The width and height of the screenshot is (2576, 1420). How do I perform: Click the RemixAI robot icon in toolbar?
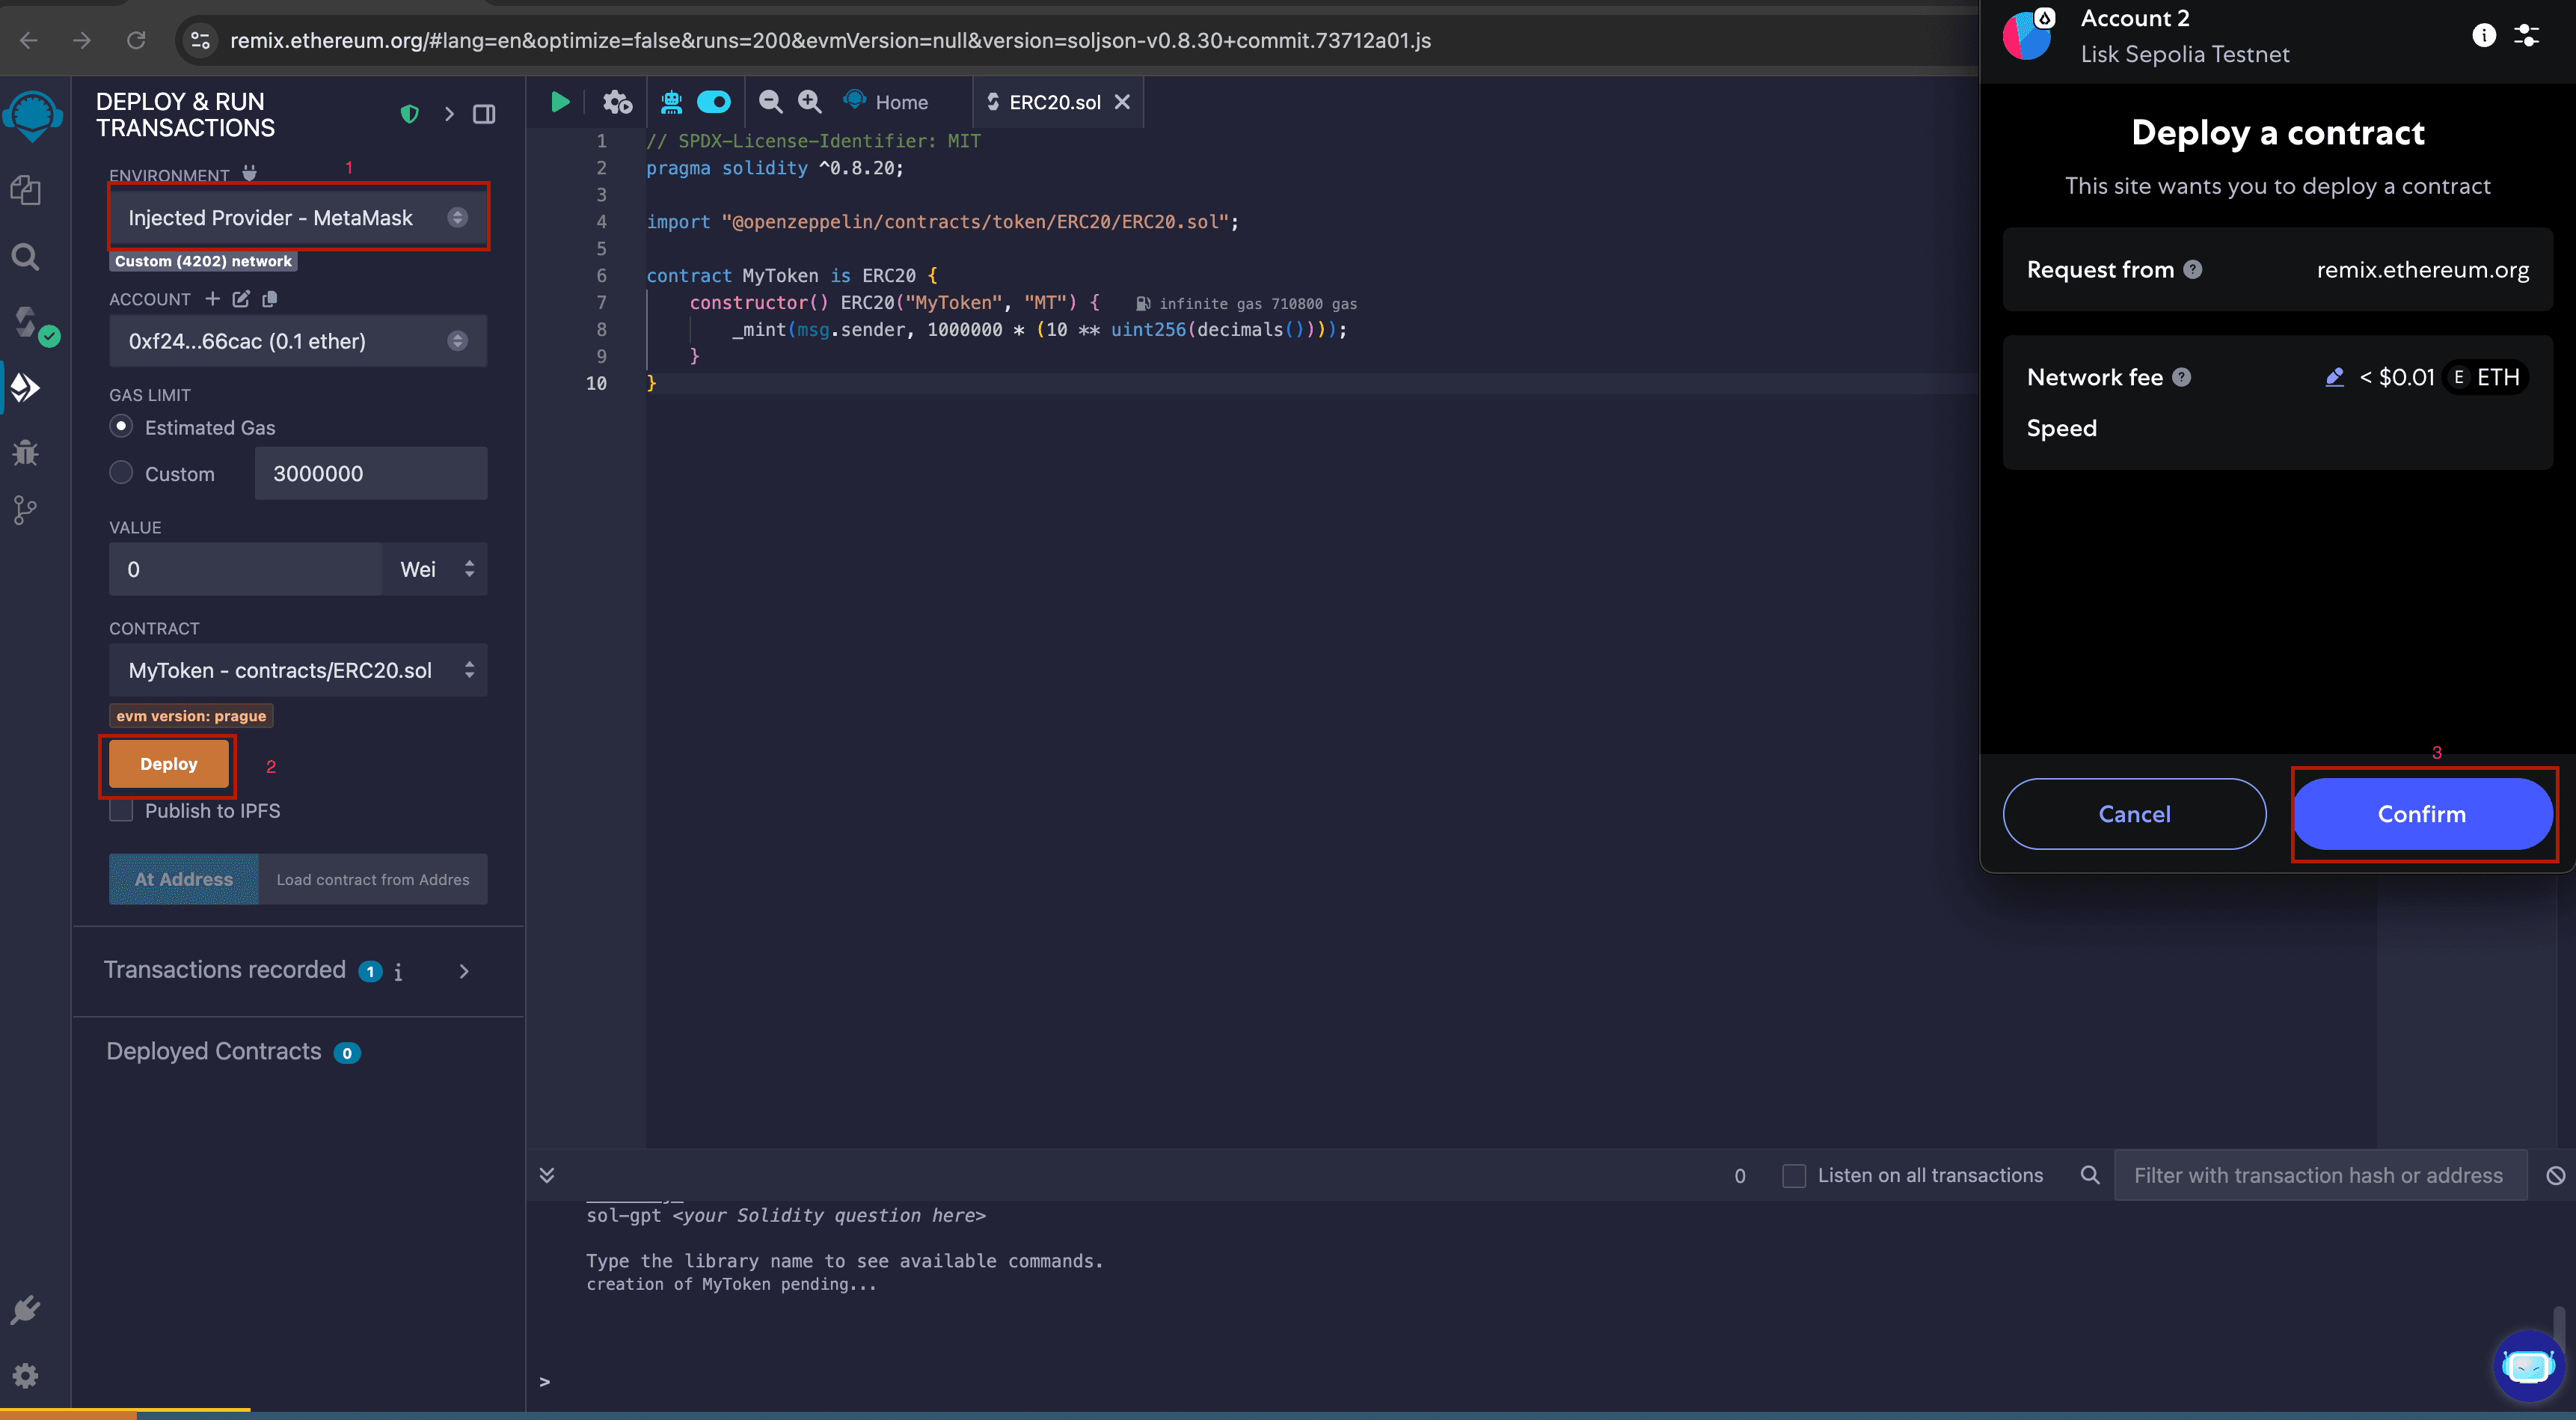[671, 102]
